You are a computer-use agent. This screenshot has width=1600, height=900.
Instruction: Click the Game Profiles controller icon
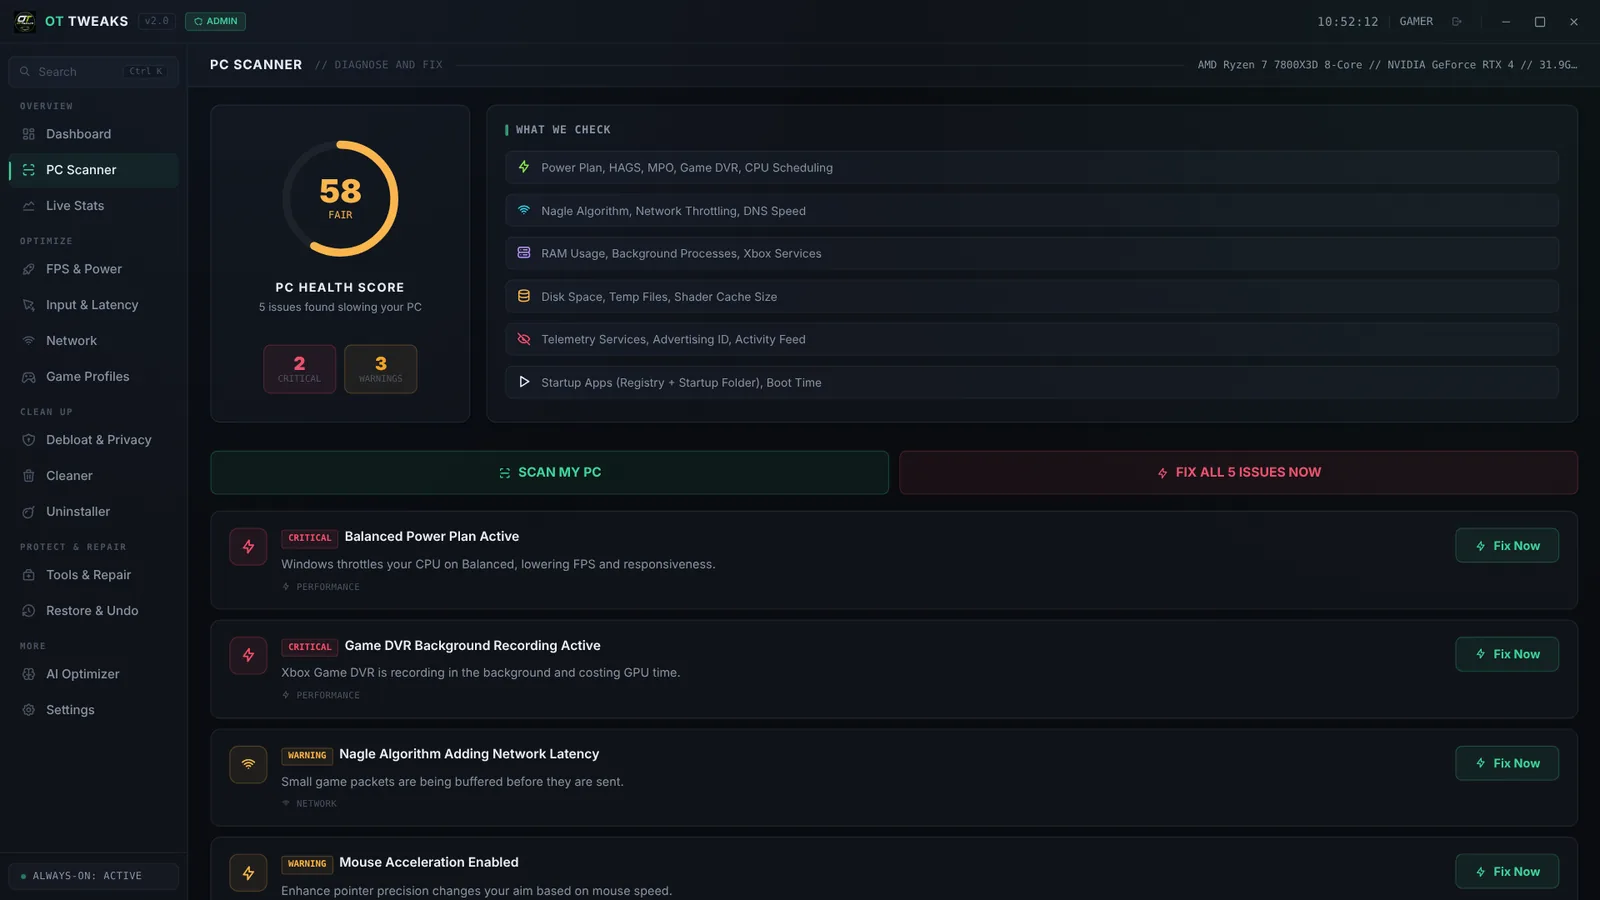tap(29, 377)
